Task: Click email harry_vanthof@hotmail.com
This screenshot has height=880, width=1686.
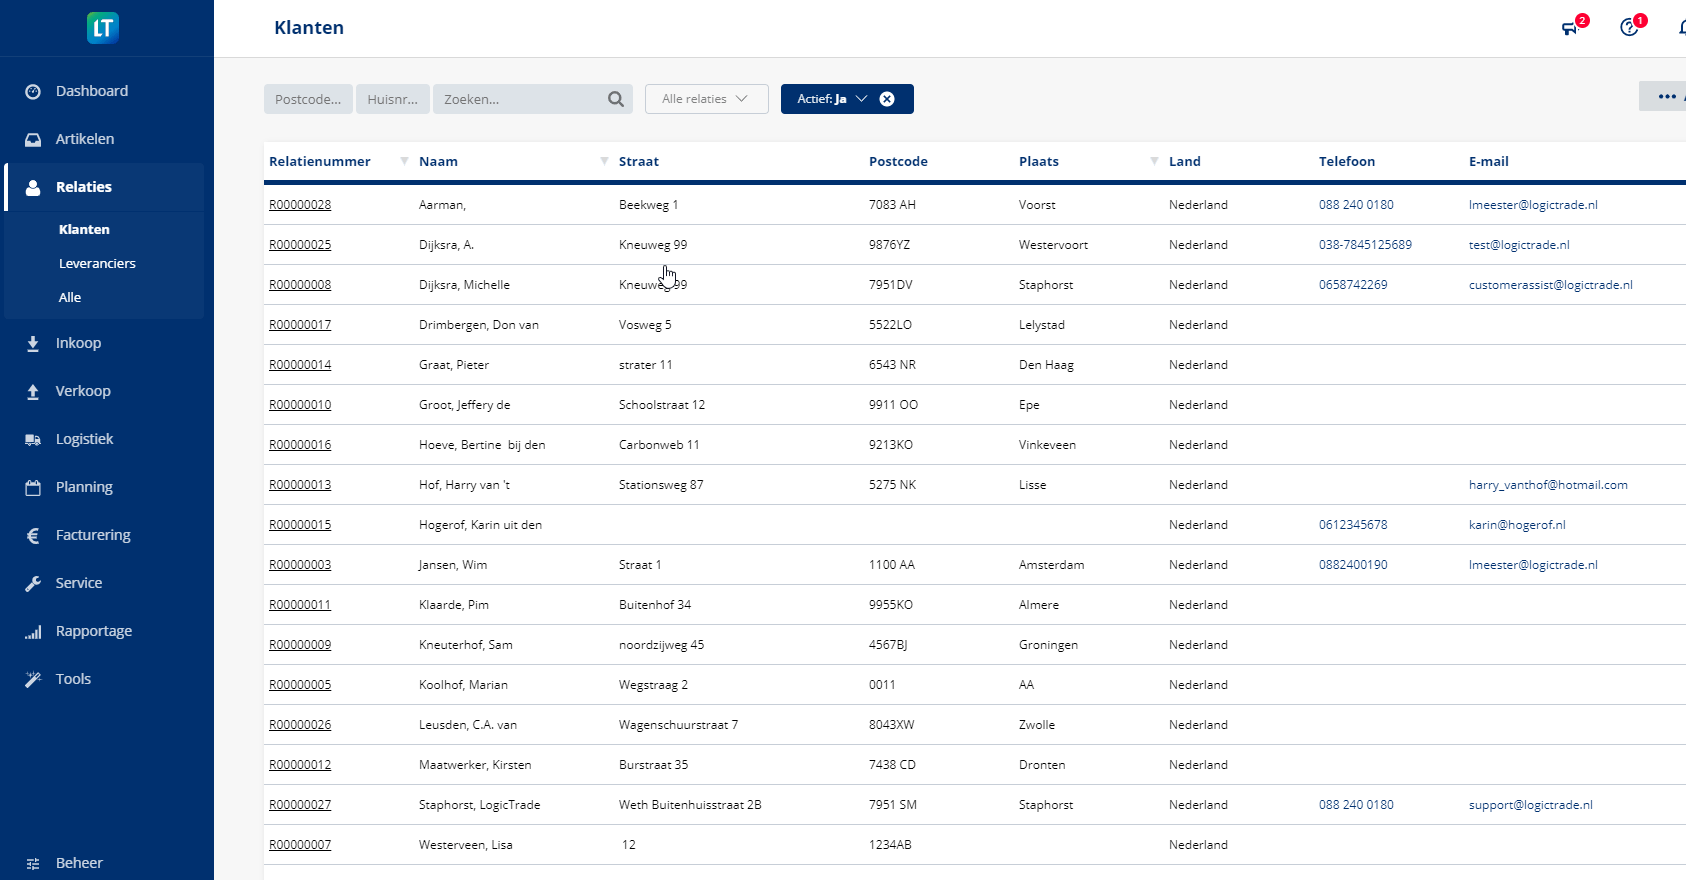Action: [1547, 485]
